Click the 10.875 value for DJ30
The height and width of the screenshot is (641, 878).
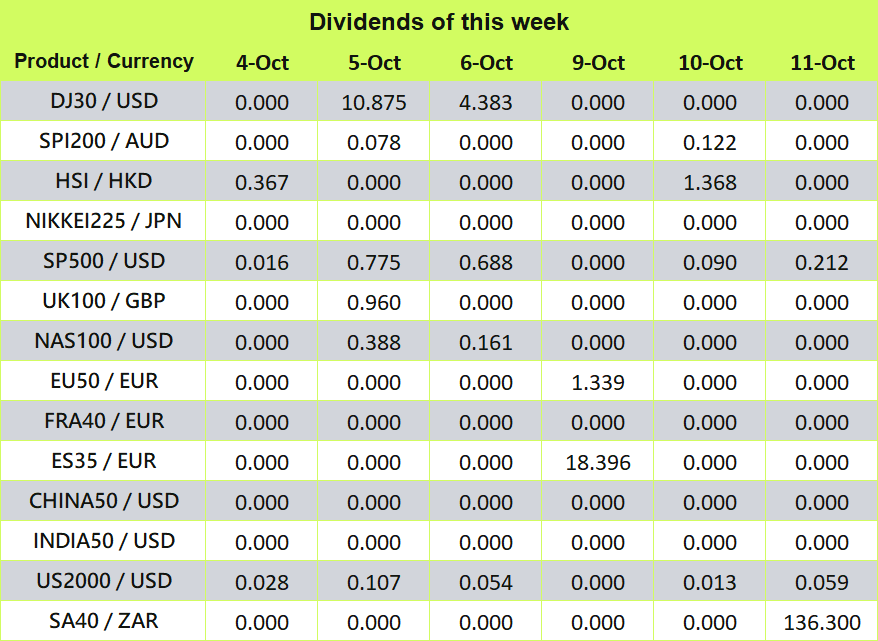point(374,103)
